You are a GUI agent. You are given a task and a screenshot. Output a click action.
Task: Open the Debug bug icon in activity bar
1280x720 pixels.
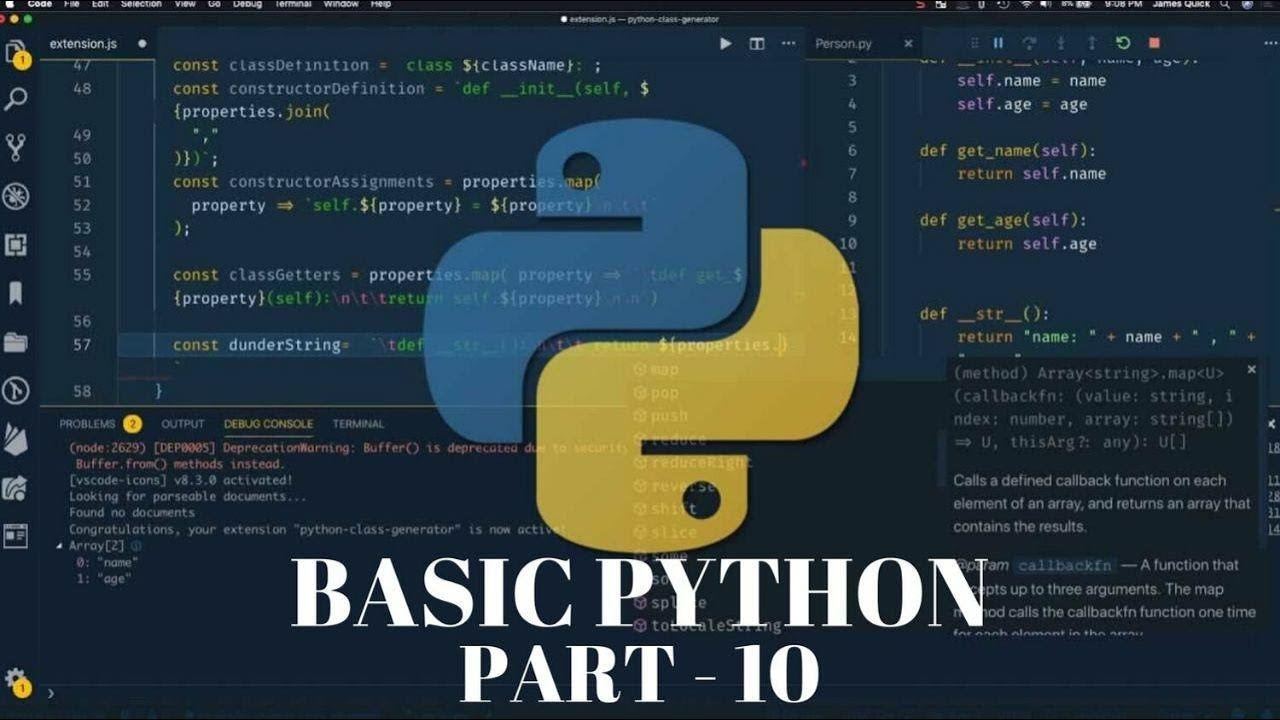(16, 196)
